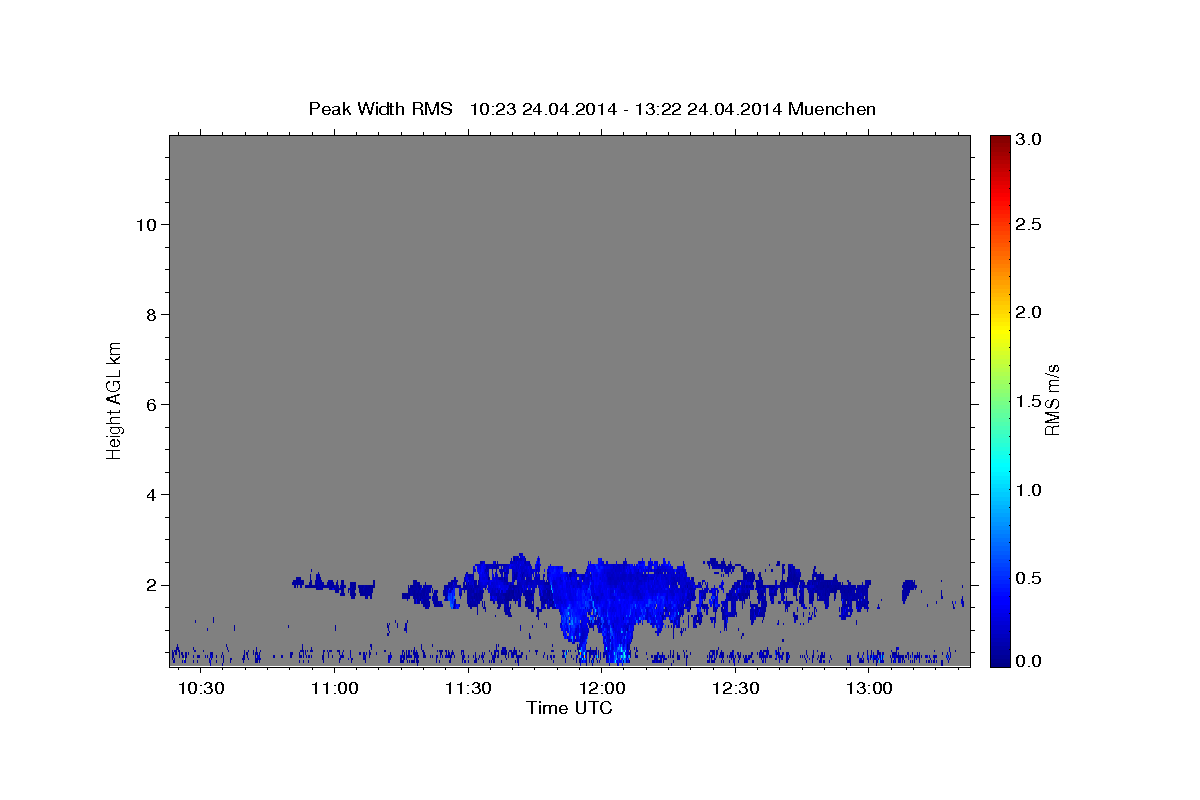Click the 12:30 time tick label

point(736,689)
